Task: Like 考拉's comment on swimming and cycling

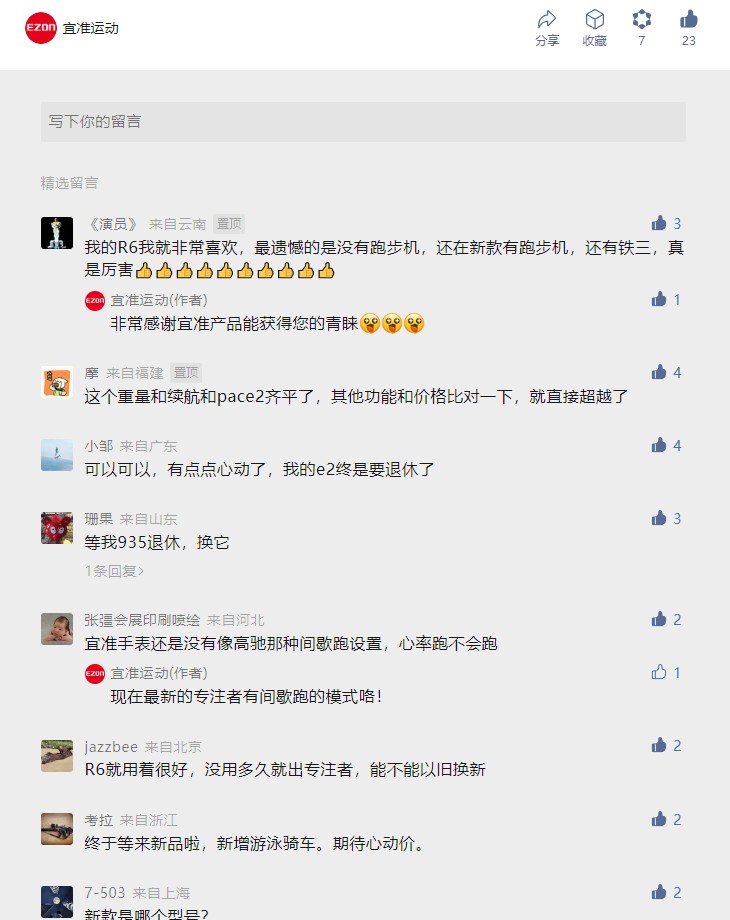Action: [x=659, y=819]
